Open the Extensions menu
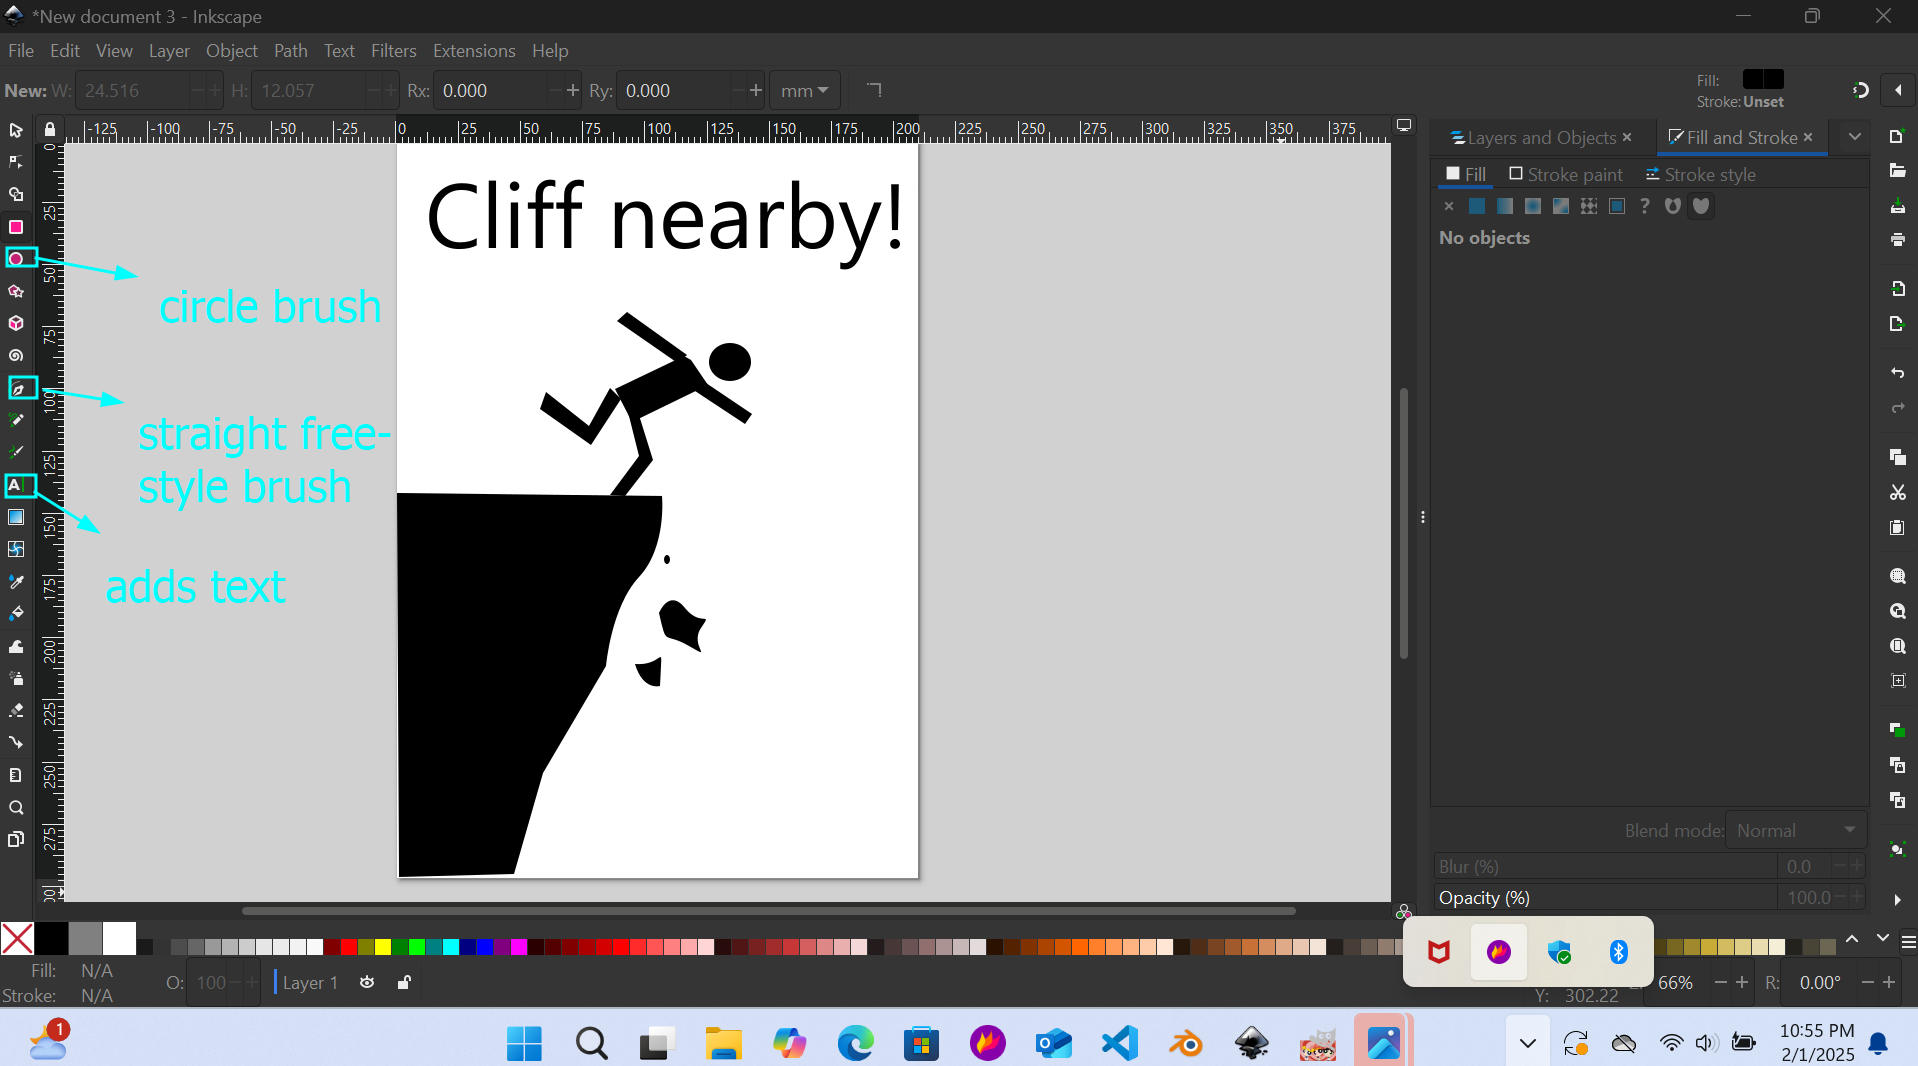Viewport: 1918px width, 1066px height. tap(474, 51)
